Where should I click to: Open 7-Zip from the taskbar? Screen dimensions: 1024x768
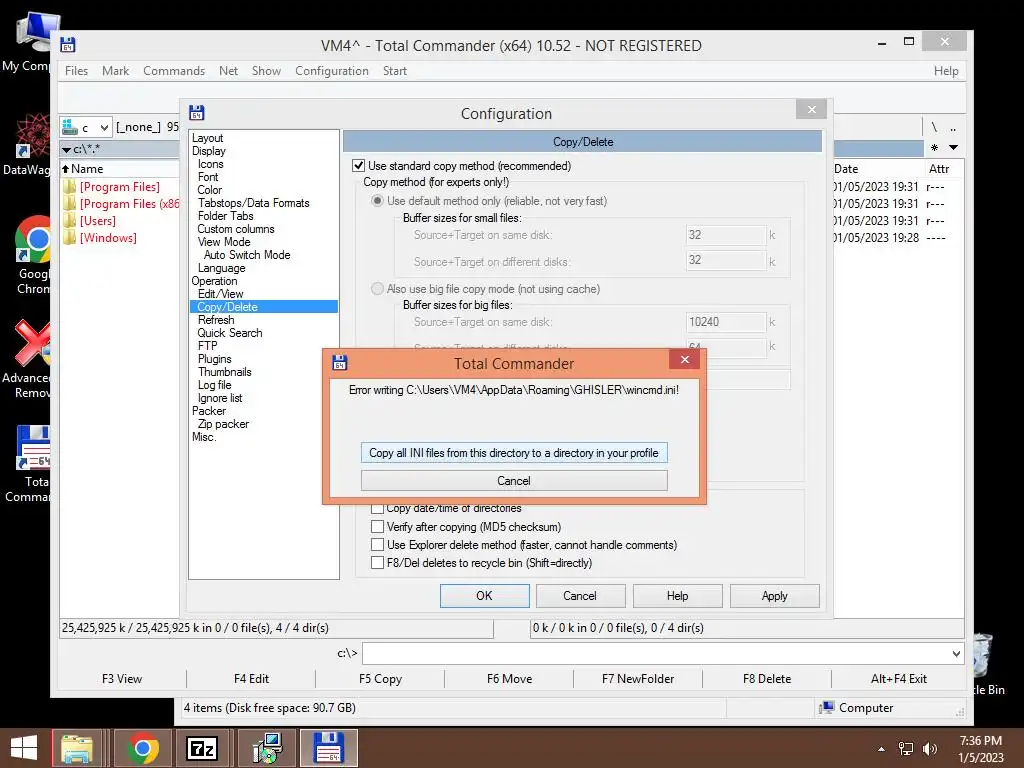click(x=202, y=748)
